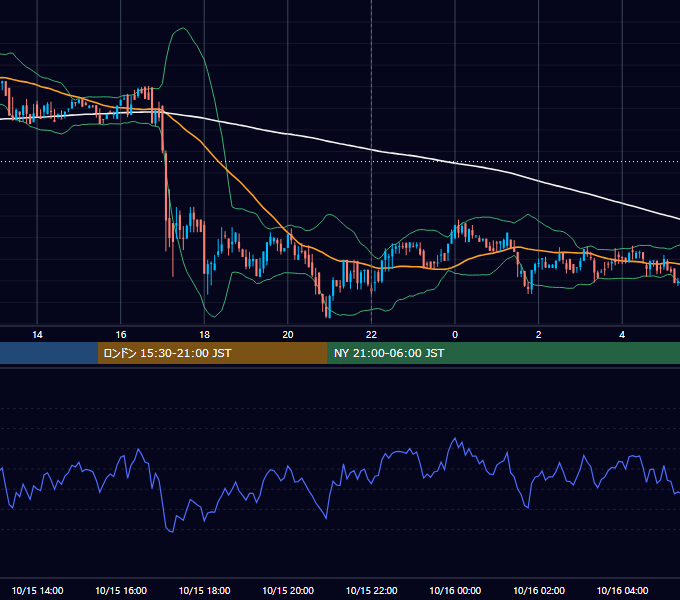Click hour label 20 on price chart axis
The image size is (680, 600).
(x=288, y=335)
